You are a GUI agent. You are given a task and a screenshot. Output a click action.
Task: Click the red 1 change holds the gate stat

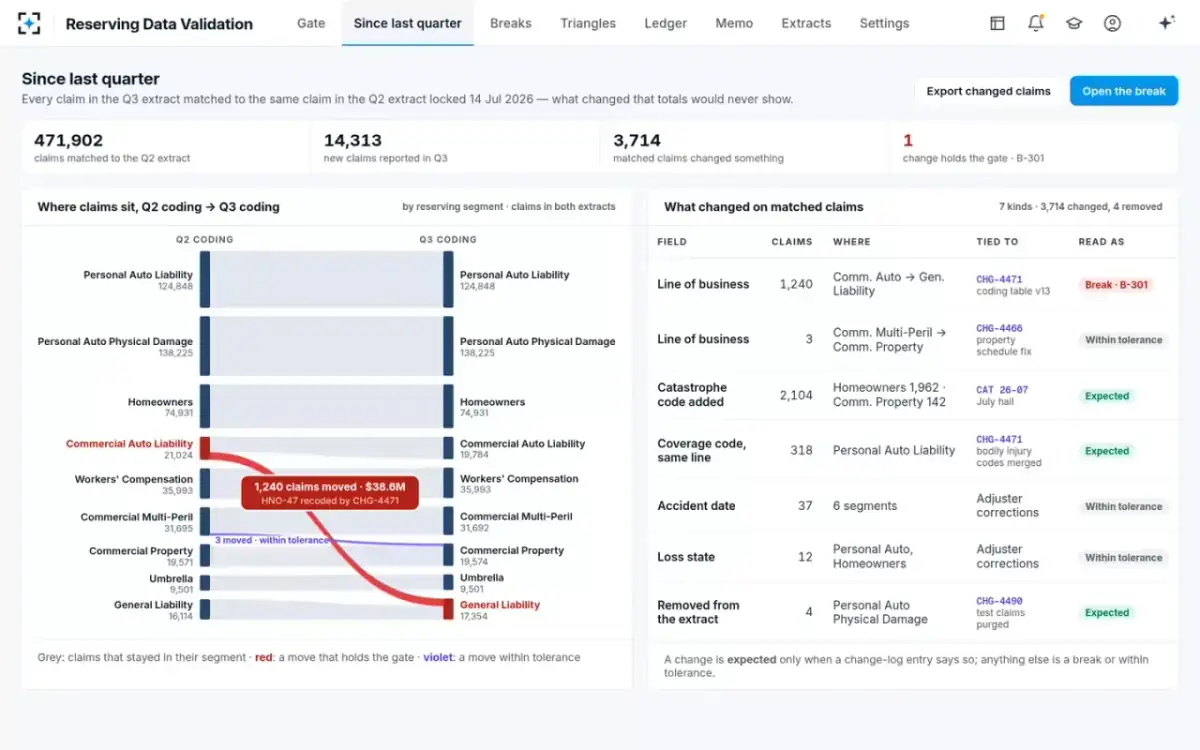[1034, 148]
